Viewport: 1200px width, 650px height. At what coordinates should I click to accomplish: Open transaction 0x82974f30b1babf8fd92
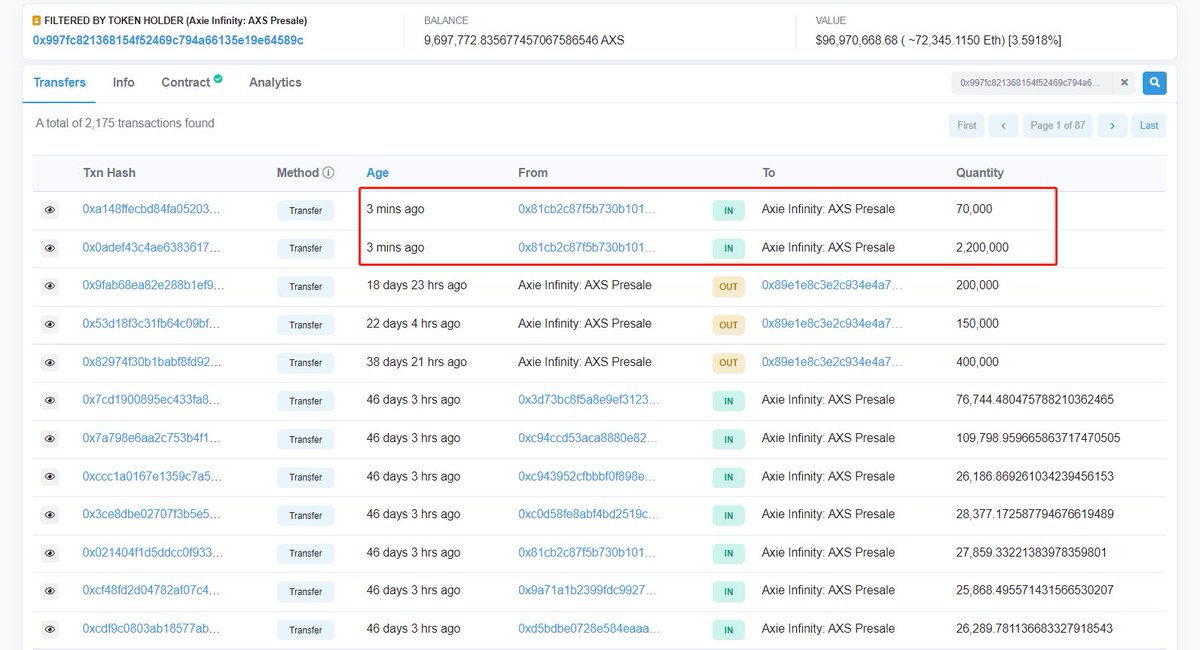pyautogui.click(x=152, y=361)
